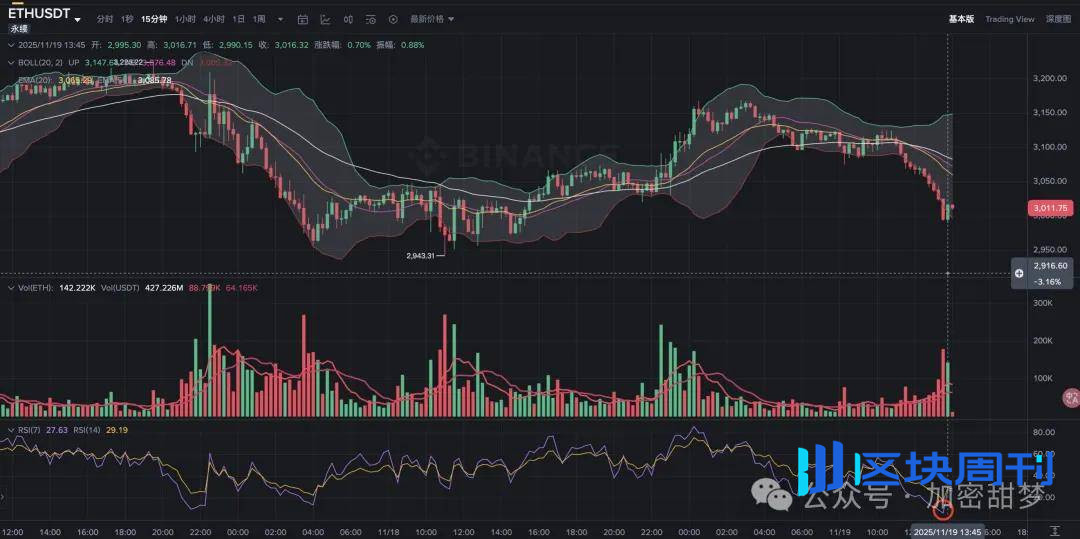Open the candlestick chart style icon
This screenshot has height=539, width=1080.
pos(348,19)
